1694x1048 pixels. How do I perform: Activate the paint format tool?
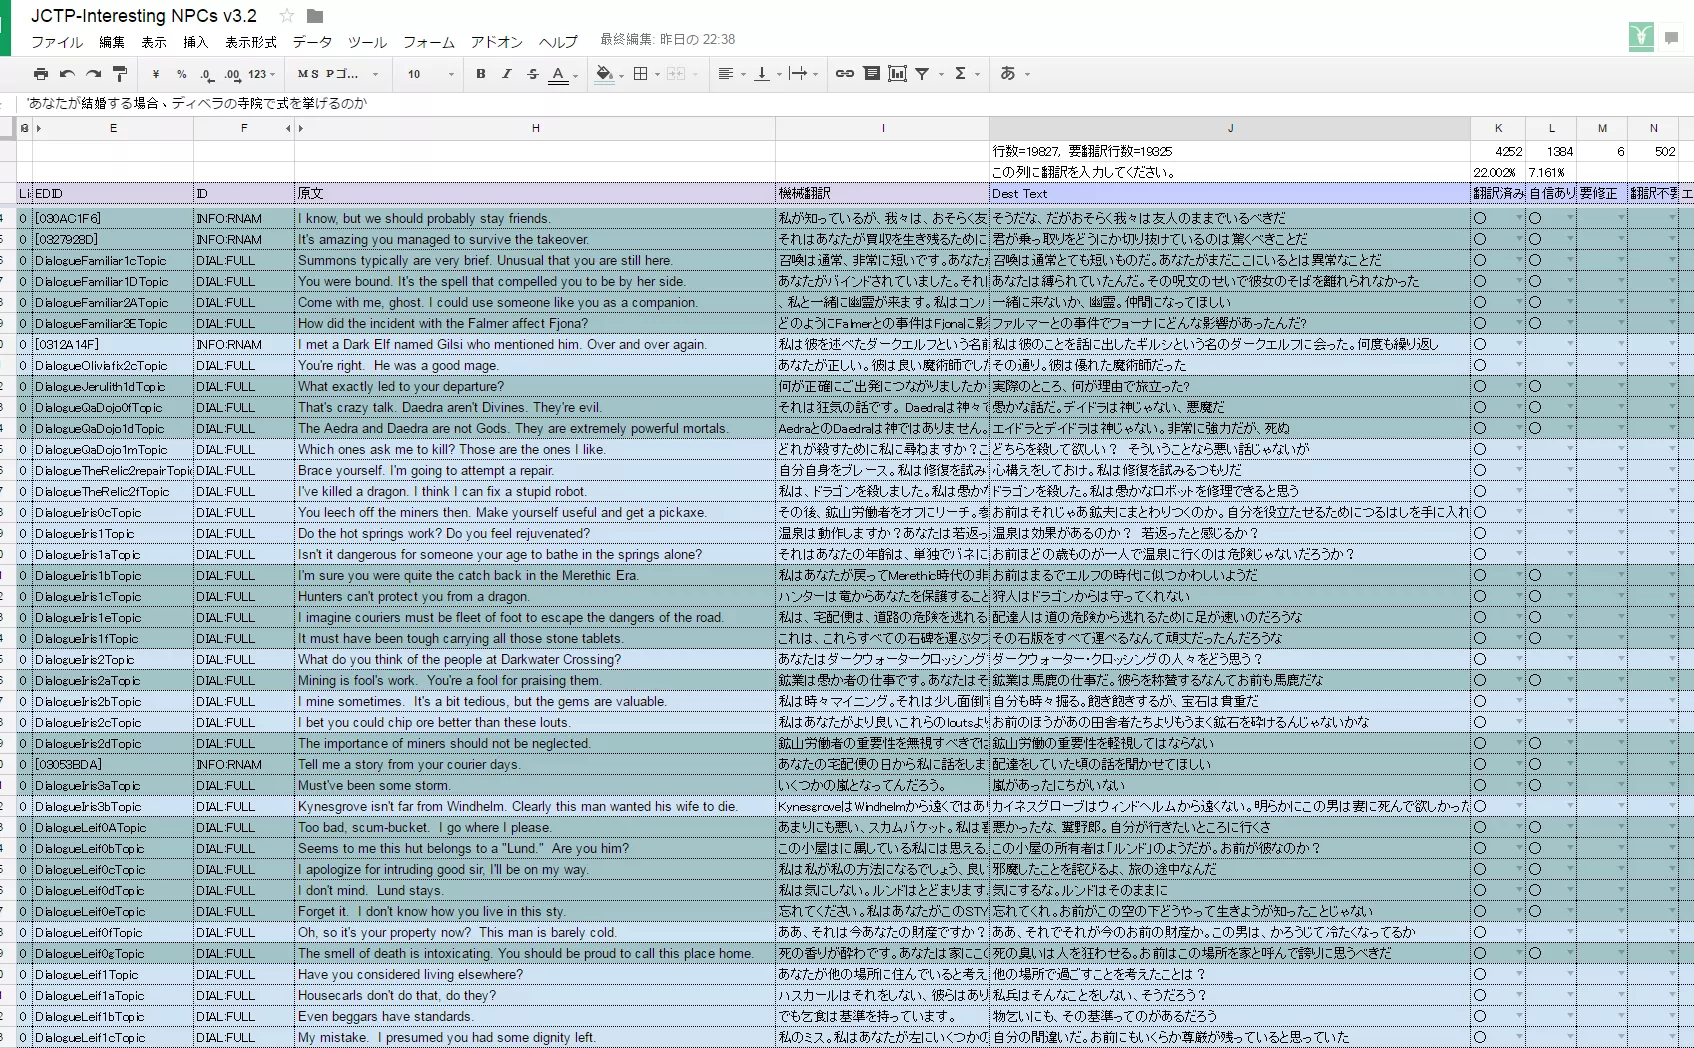(x=119, y=74)
